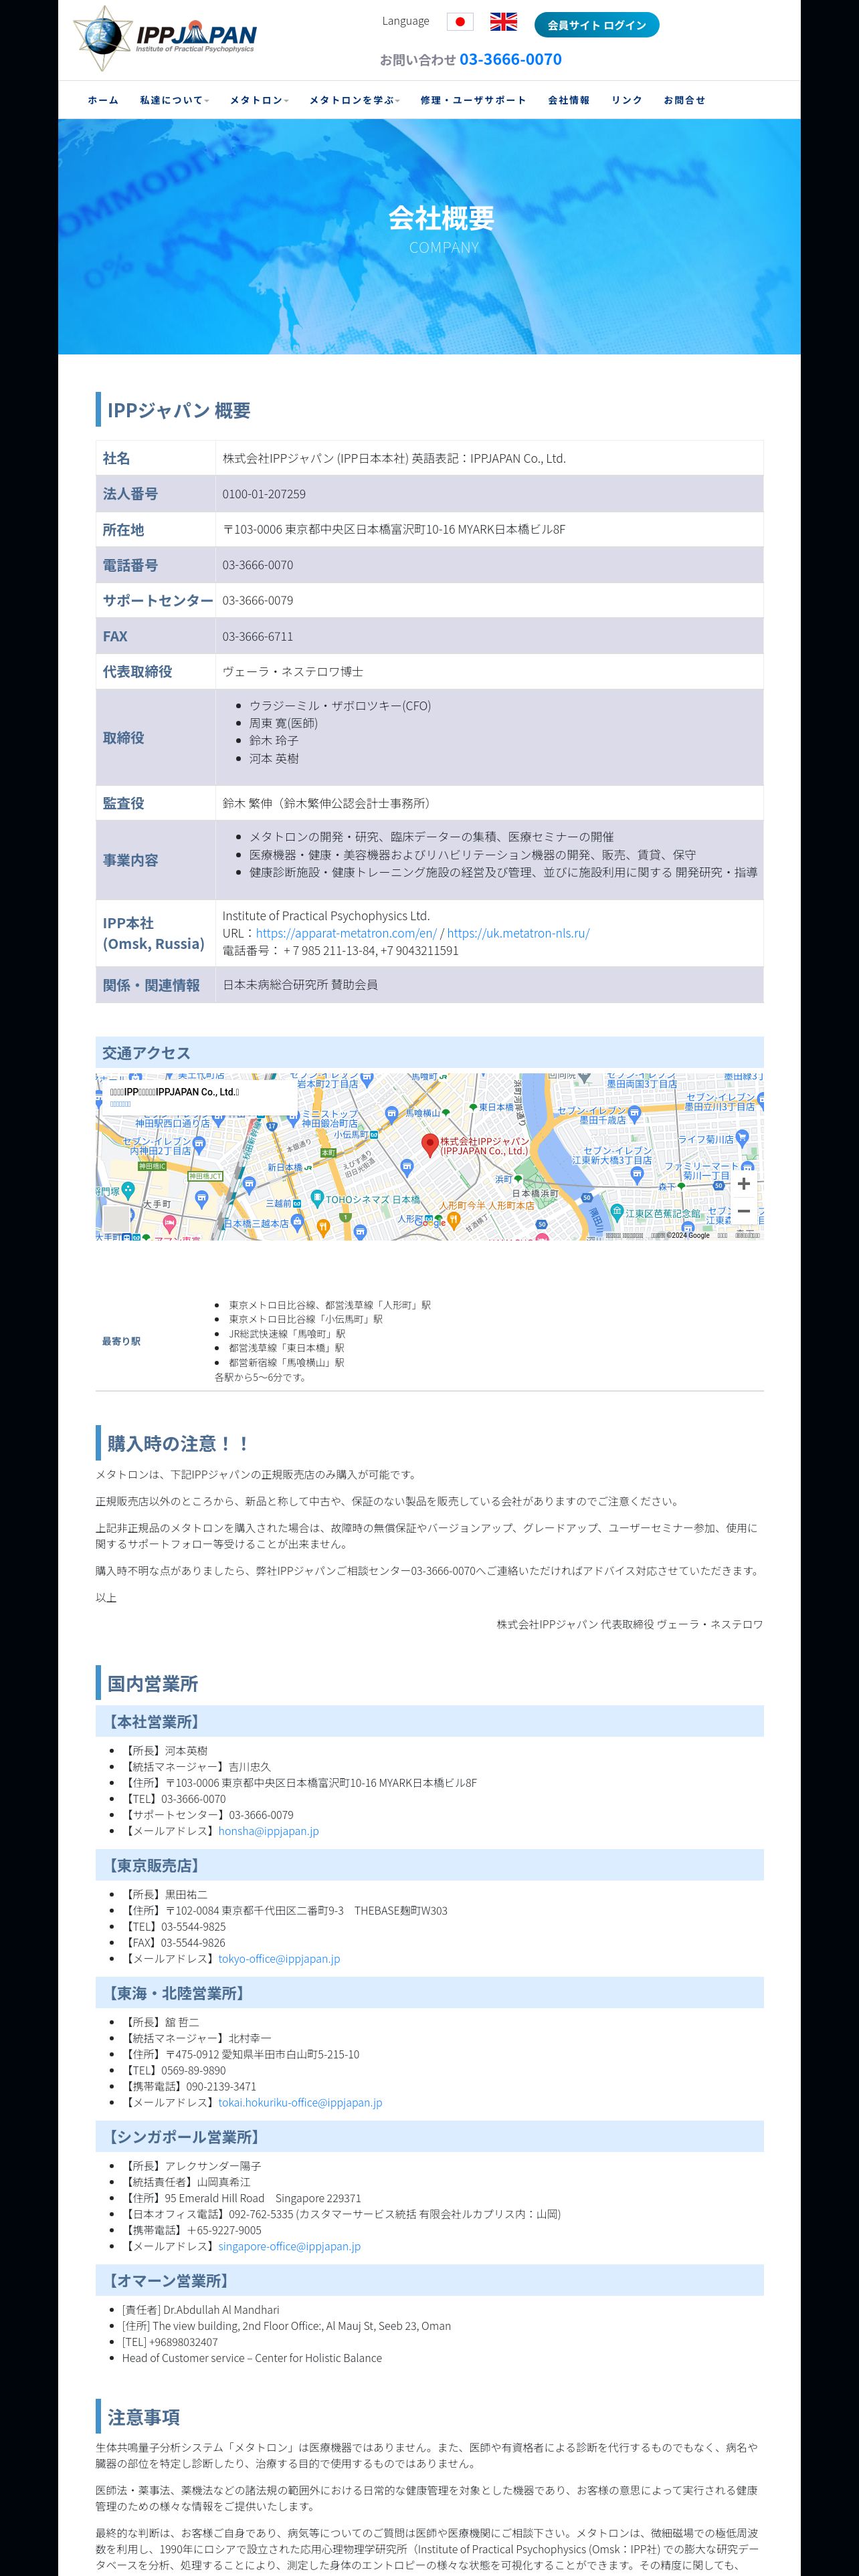Open お問合せ menu item
This screenshot has width=859, height=2576.
[685, 100]
